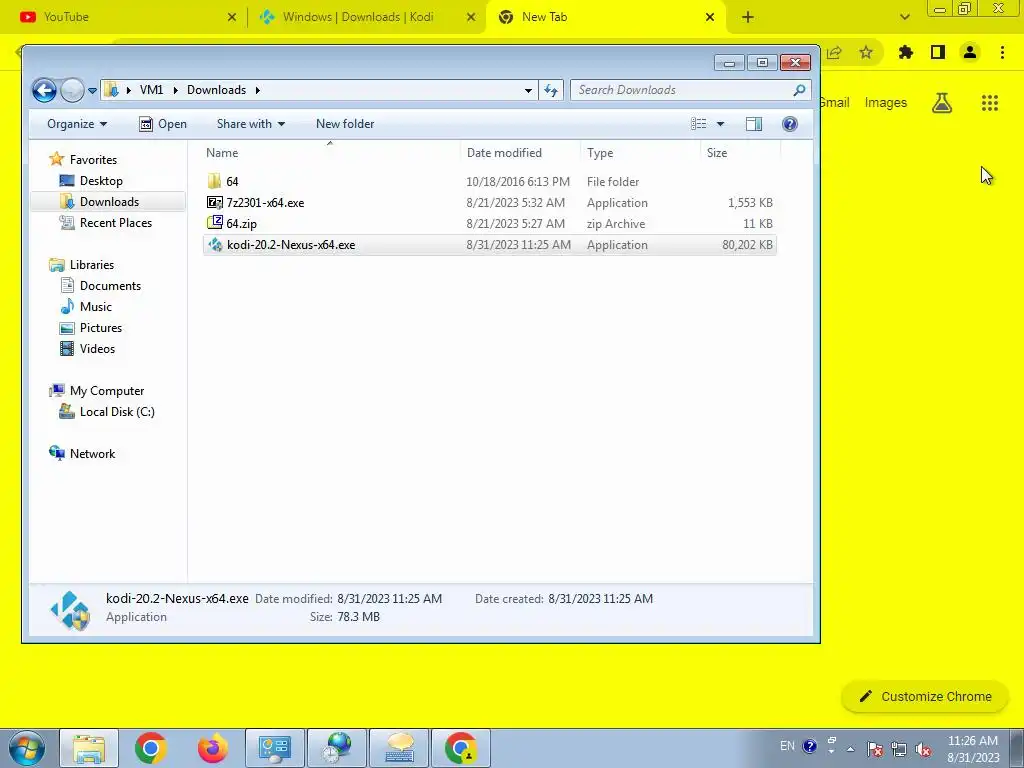Open Chrome extensions puzzle icon

pos(906,52)
